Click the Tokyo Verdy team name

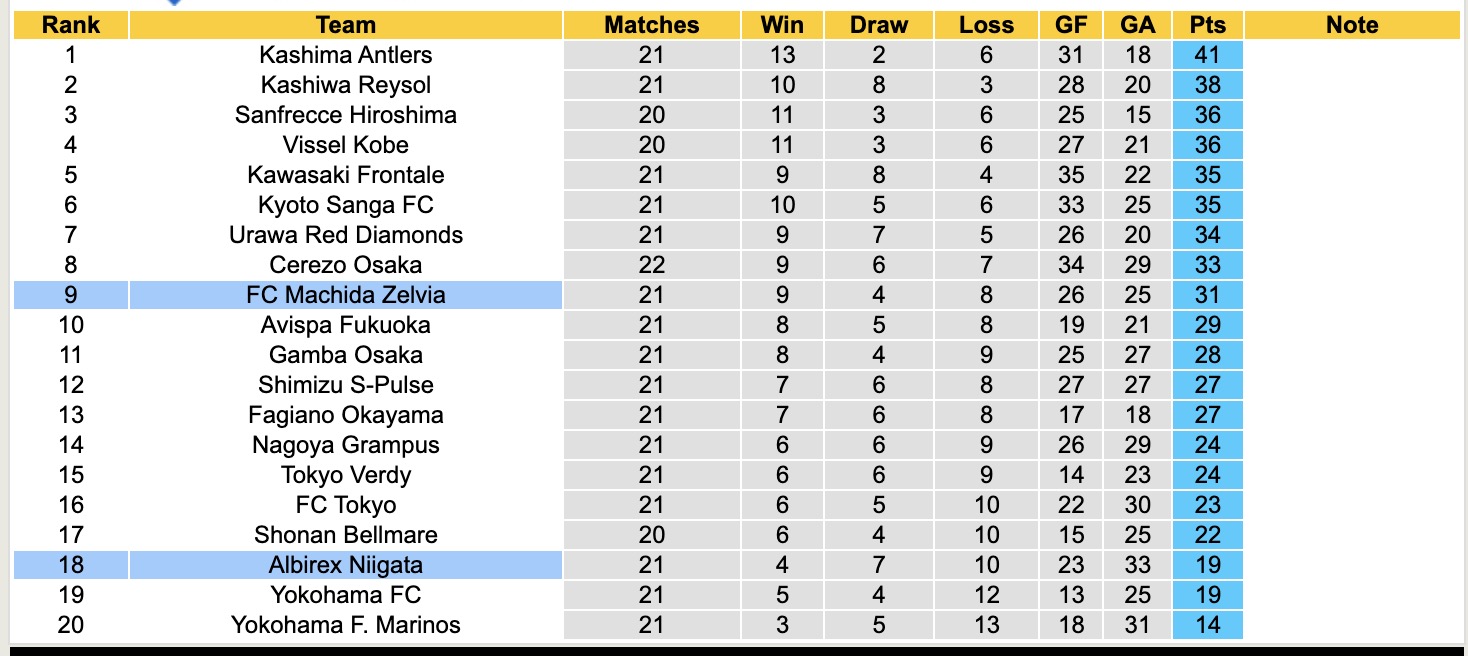pyautogui.click(x=345, y=475)
